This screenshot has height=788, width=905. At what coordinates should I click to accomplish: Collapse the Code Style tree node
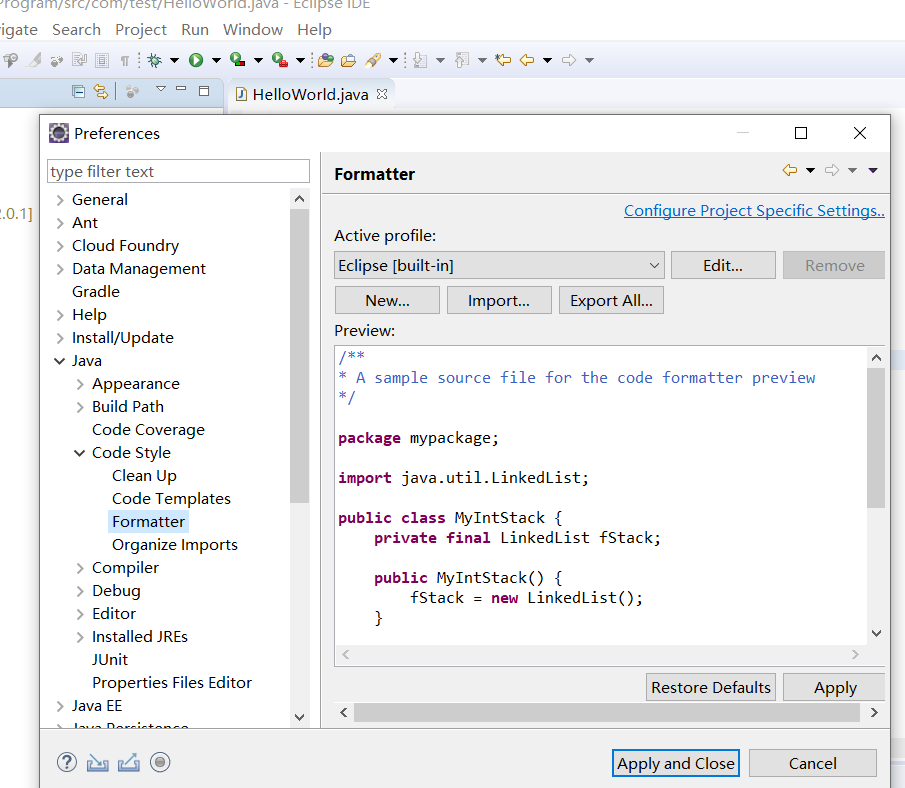click(80, 453)
